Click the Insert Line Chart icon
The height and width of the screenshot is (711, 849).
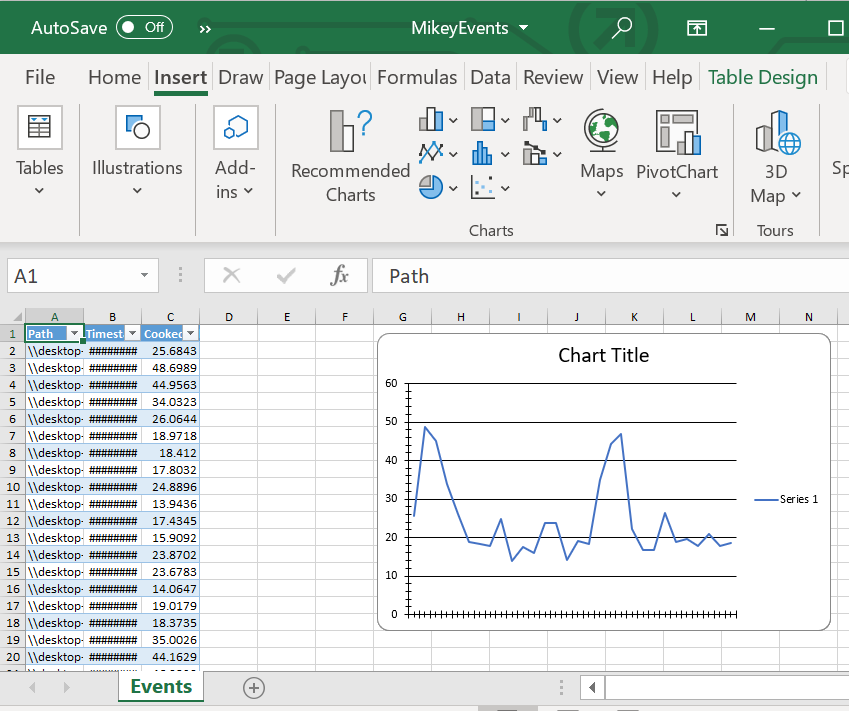431,153
